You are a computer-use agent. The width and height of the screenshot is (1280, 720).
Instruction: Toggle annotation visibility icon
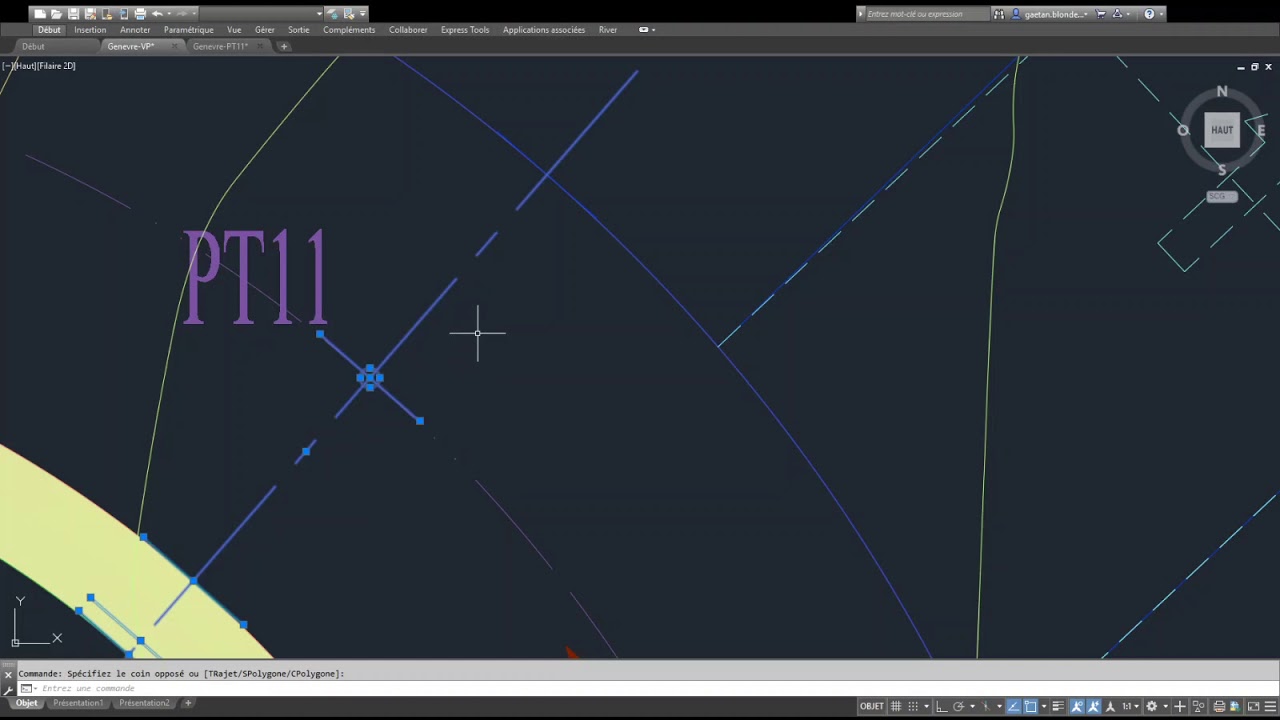[x=1077, y=706]
